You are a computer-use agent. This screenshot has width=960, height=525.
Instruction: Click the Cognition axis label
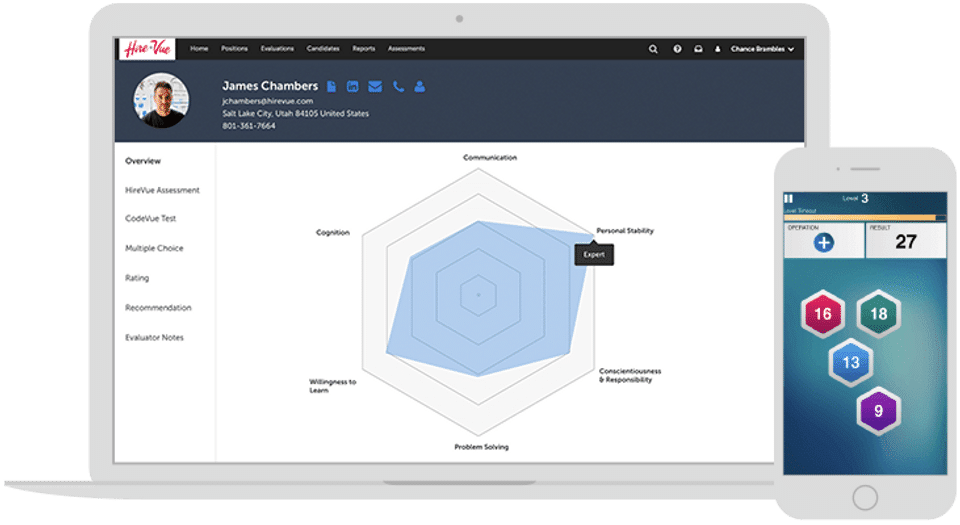[x=332, y=233]
